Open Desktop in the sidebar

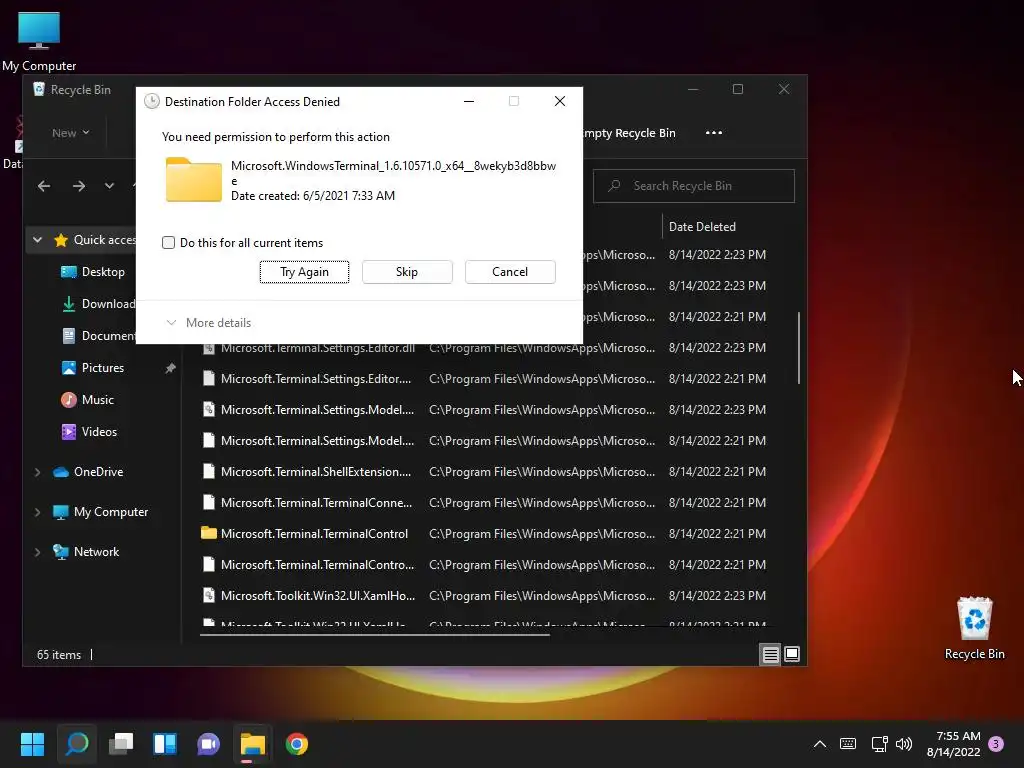point(92,272)
